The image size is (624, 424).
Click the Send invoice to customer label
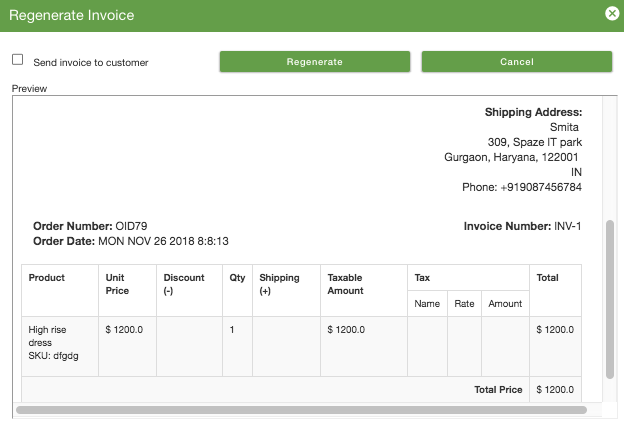click(x=91, y=63)
